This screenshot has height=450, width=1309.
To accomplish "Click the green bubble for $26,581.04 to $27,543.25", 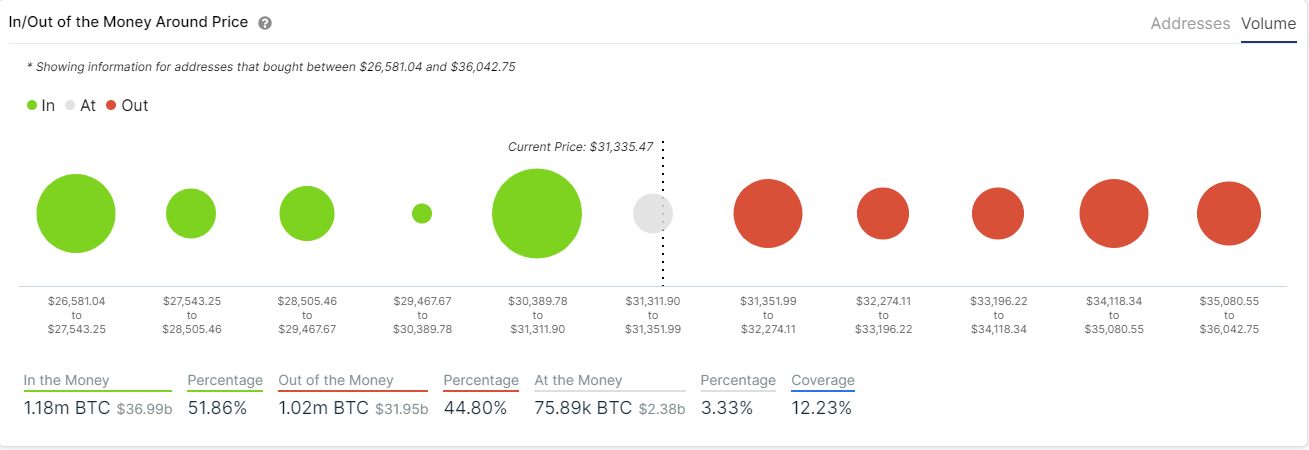I will [76, 213].
